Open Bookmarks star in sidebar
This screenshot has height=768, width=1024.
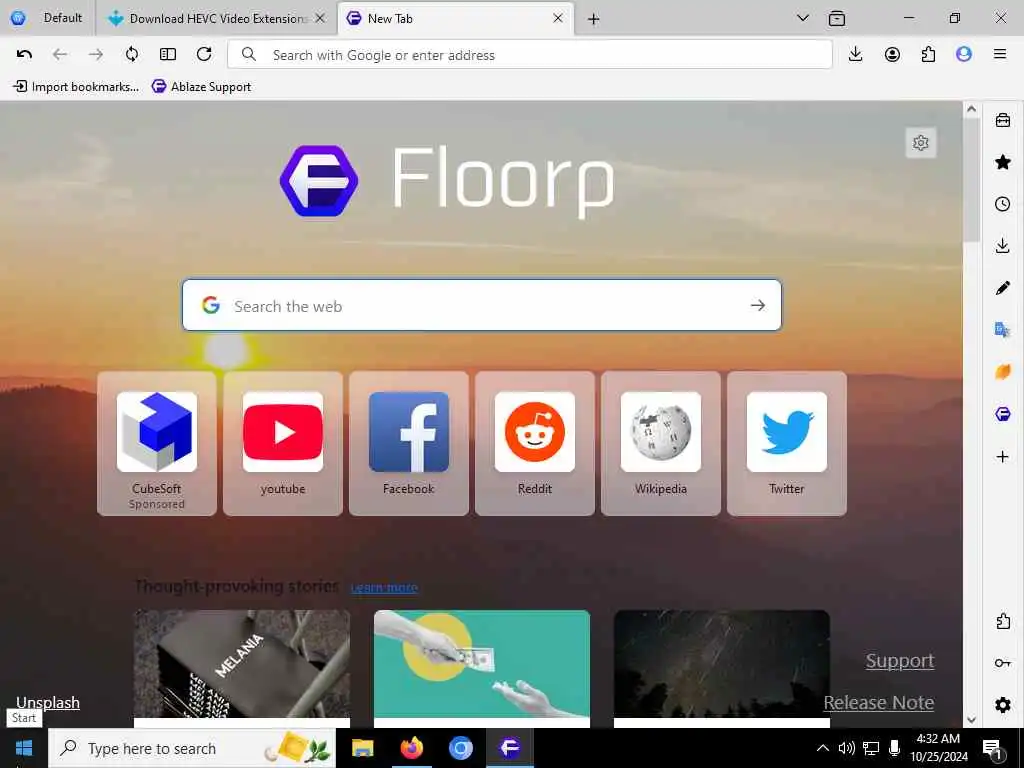tap(1003, 162)
